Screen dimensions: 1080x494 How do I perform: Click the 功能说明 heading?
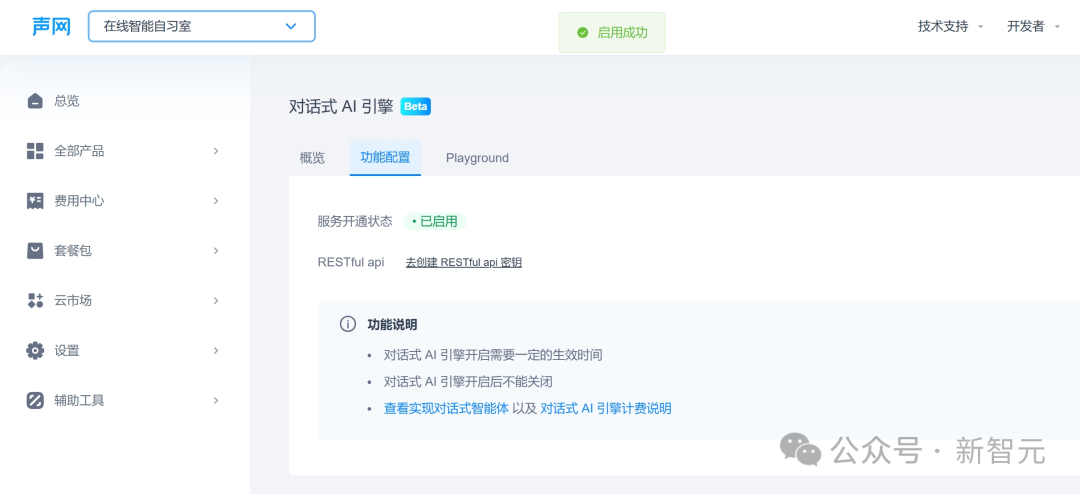click(392, 325)
